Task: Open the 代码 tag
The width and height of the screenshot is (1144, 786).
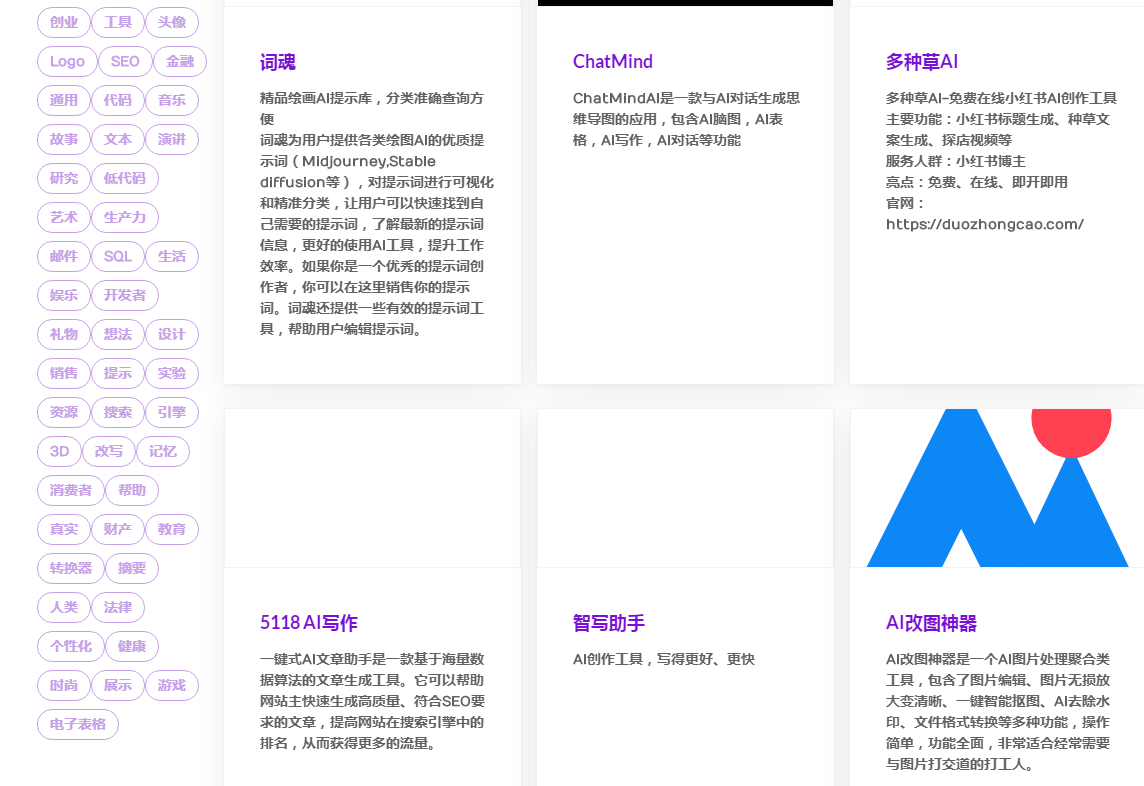Action: [117, 100]
